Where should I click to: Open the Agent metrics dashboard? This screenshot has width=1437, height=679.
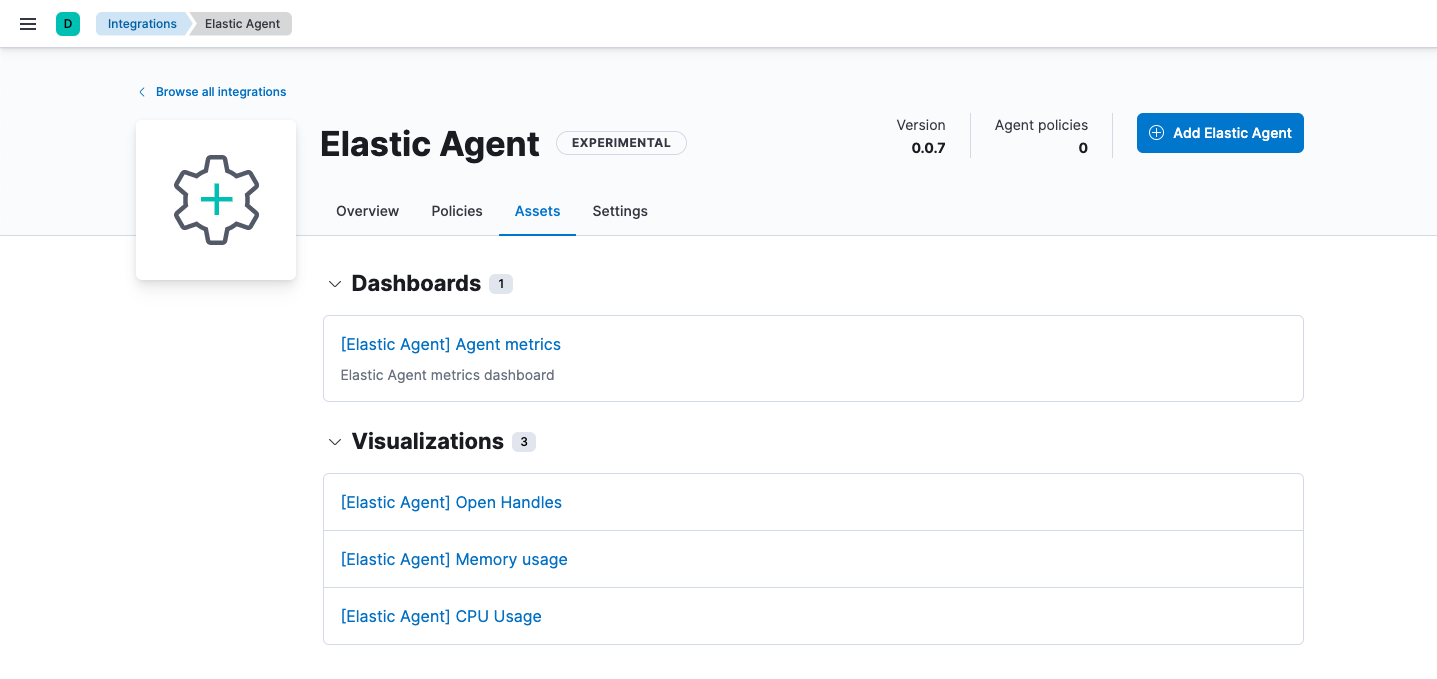450,344
